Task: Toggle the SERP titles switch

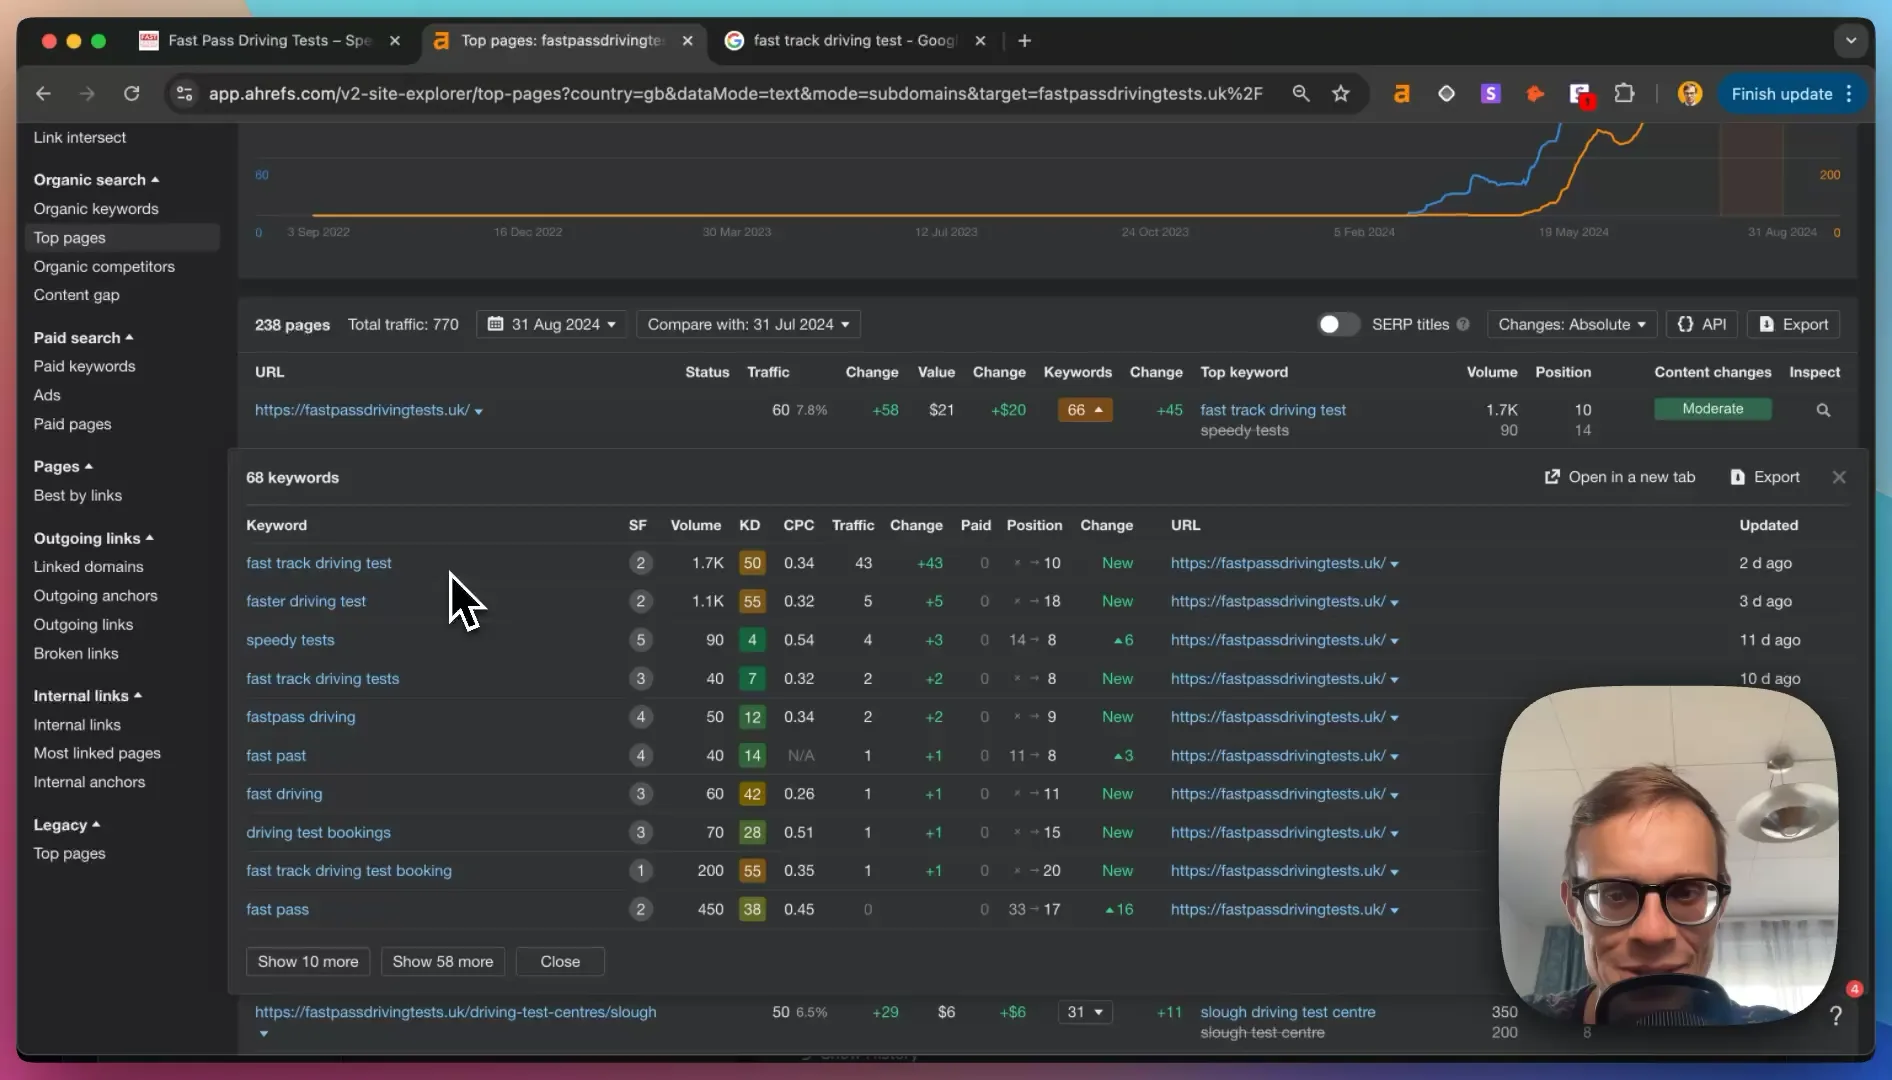Action: pyautogui.click(x=1338, y=324)
